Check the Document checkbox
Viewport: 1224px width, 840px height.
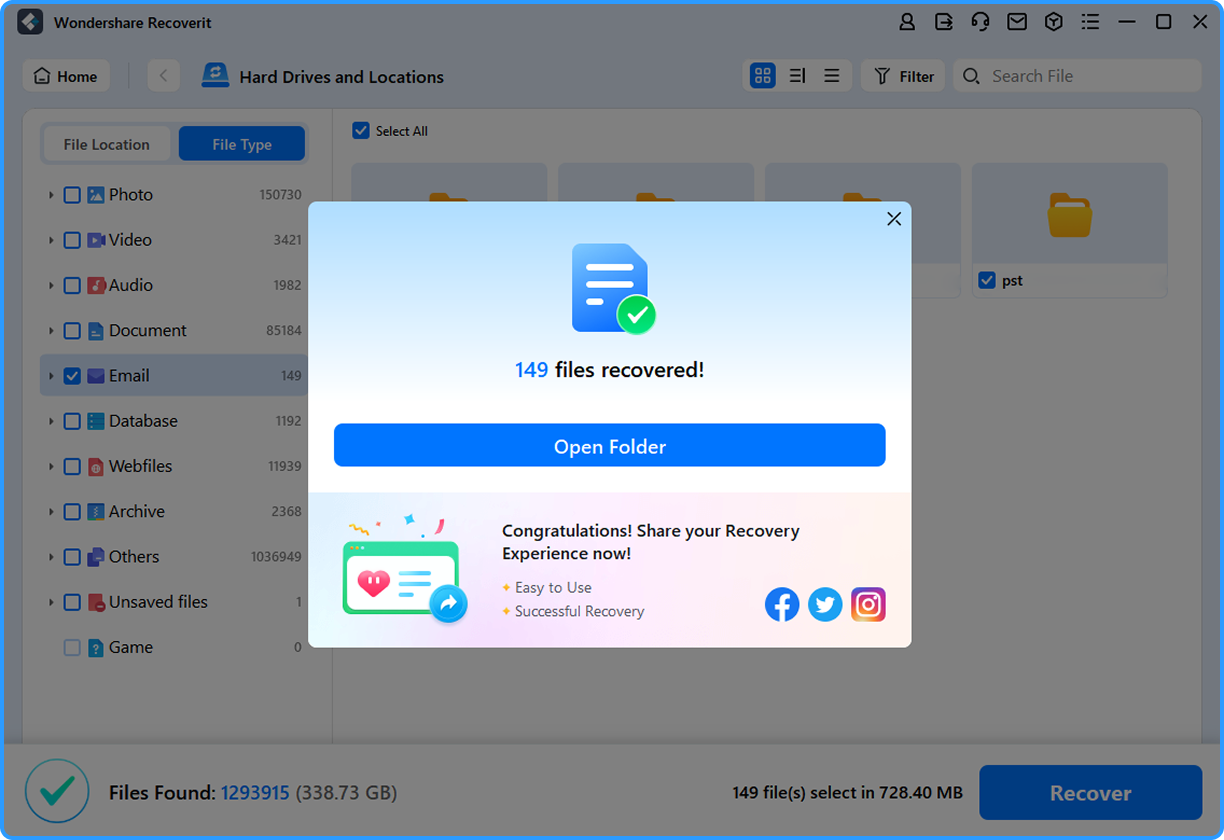click(x=72, y=331)
